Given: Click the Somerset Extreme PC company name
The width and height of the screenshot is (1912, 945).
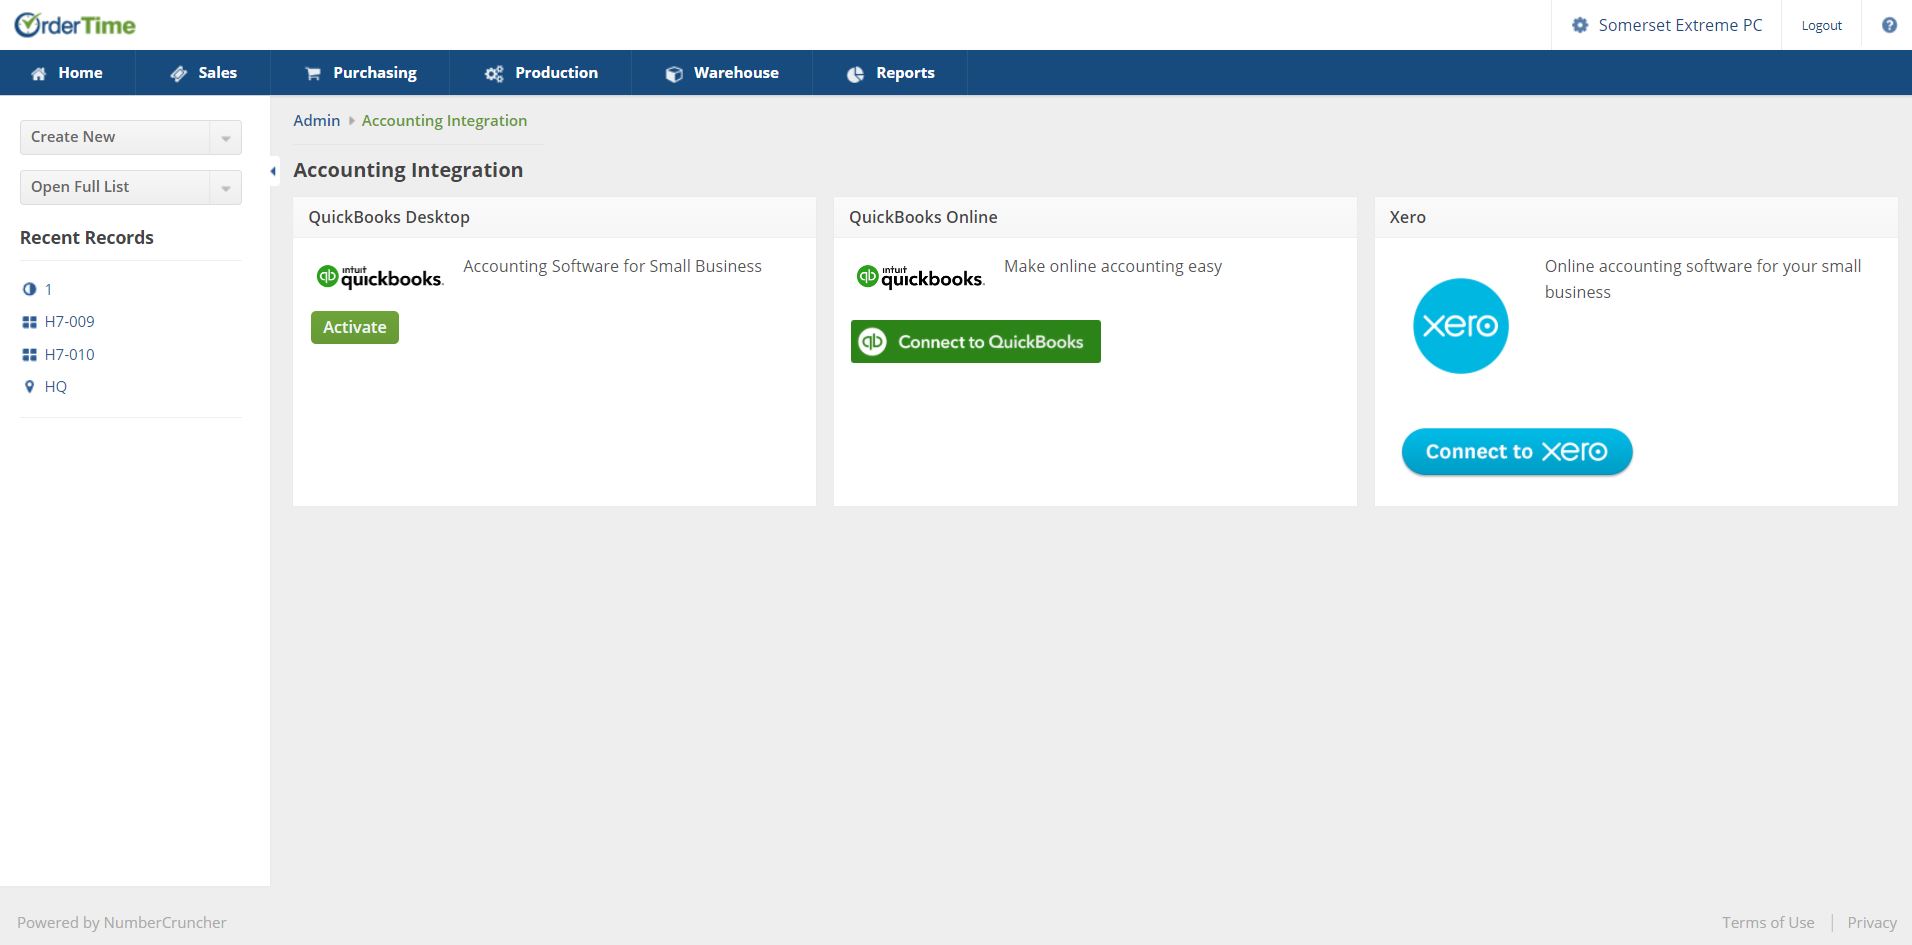Looking at the screenshot, I should point(1680,25).
